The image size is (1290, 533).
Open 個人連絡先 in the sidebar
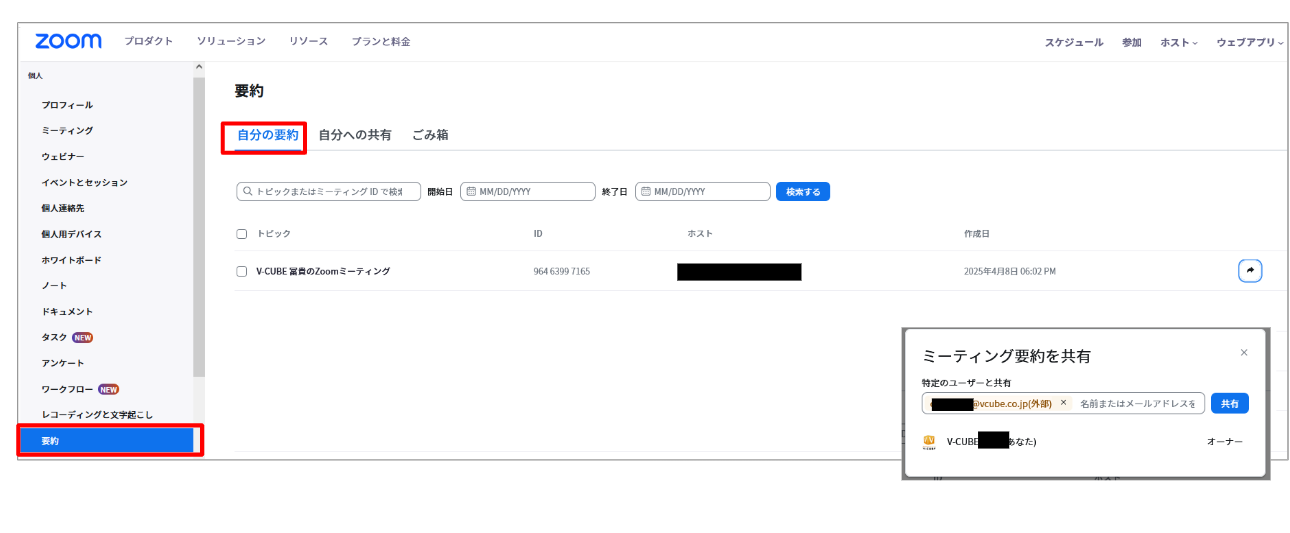click(x=63, y=208)
